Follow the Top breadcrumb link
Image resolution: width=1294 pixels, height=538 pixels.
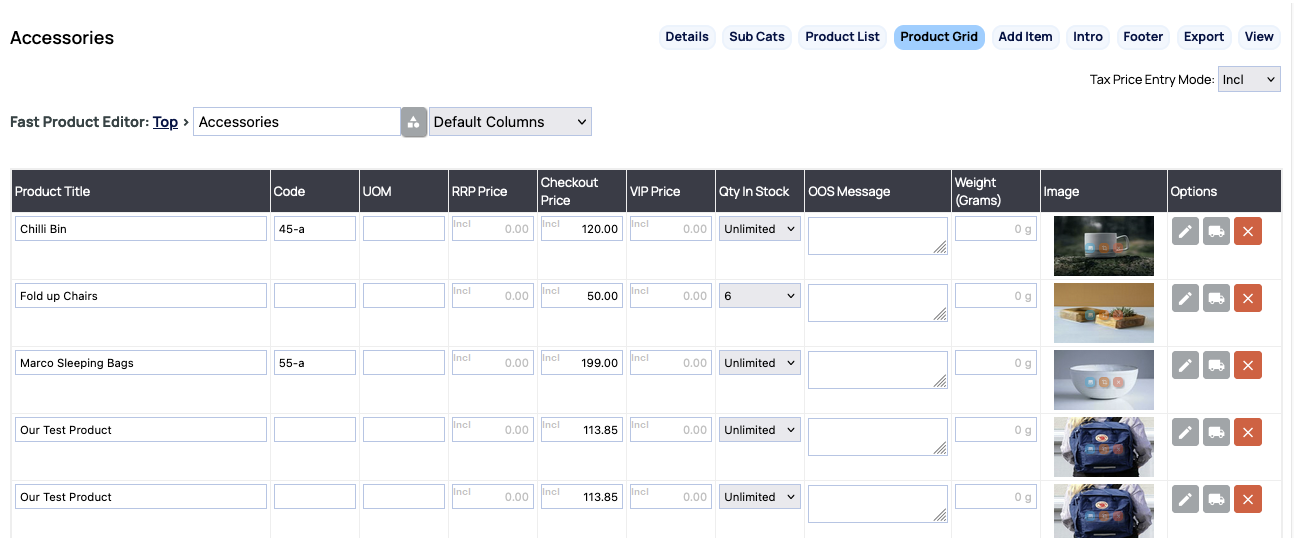[165, 122]
